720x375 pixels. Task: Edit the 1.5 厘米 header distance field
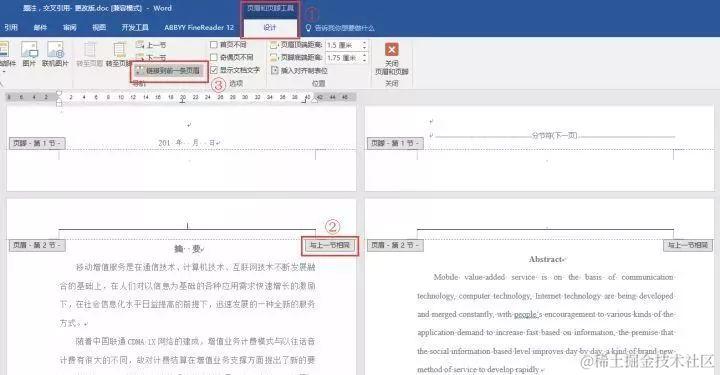[343, 45]
